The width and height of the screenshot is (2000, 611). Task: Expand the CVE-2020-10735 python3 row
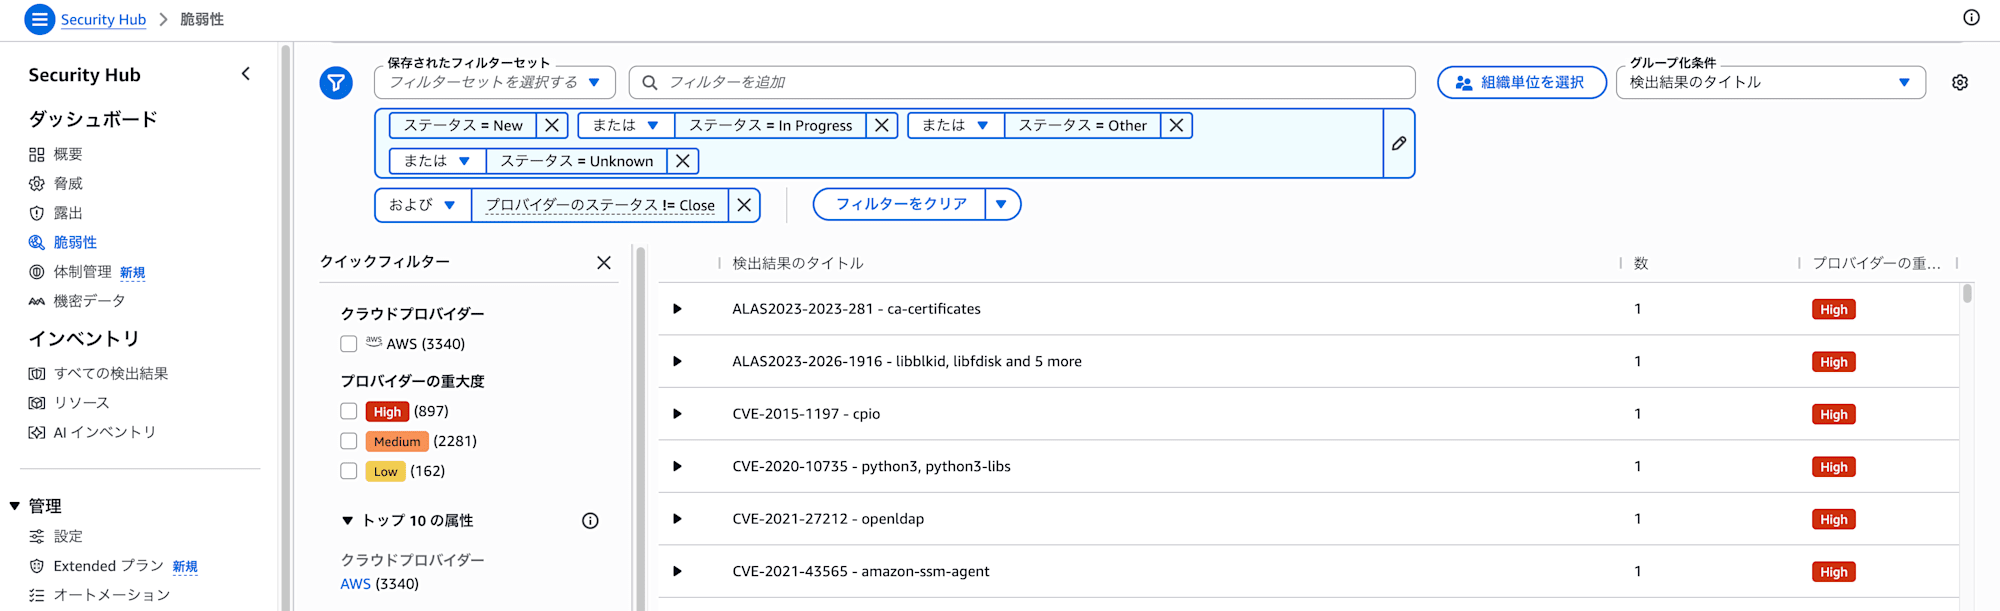tap(677, 466)
